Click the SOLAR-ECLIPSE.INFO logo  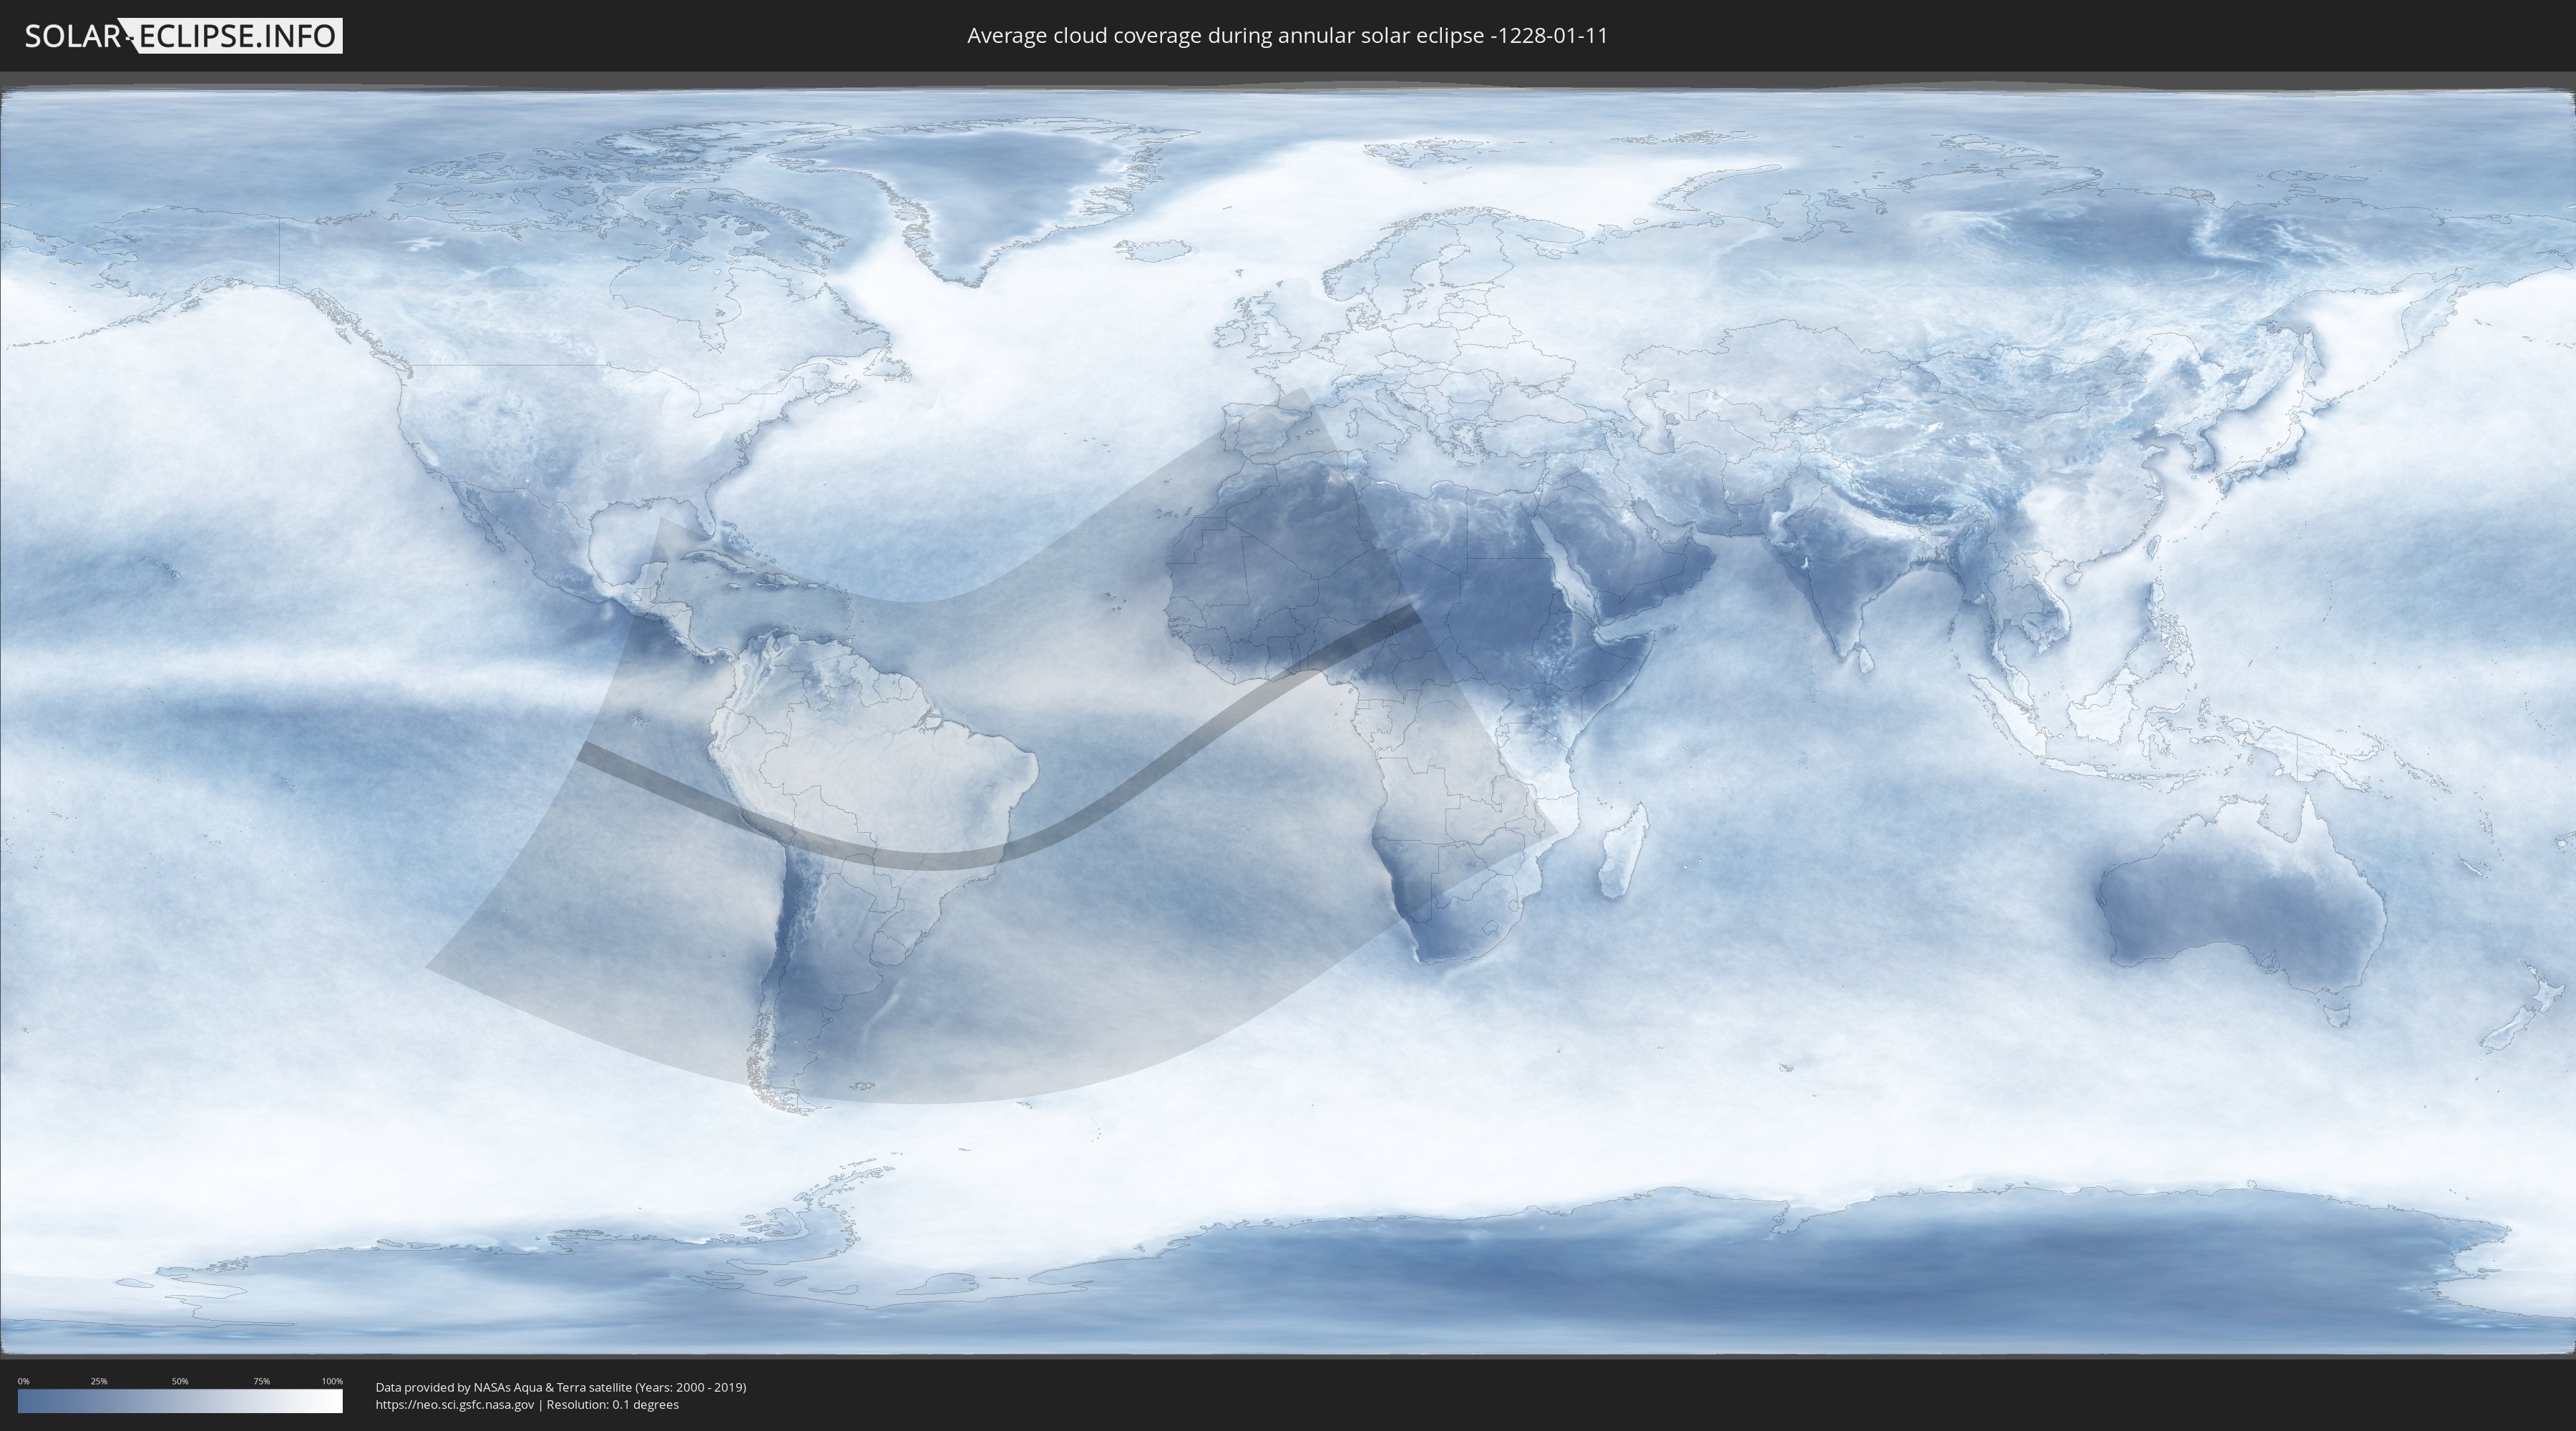183,36
